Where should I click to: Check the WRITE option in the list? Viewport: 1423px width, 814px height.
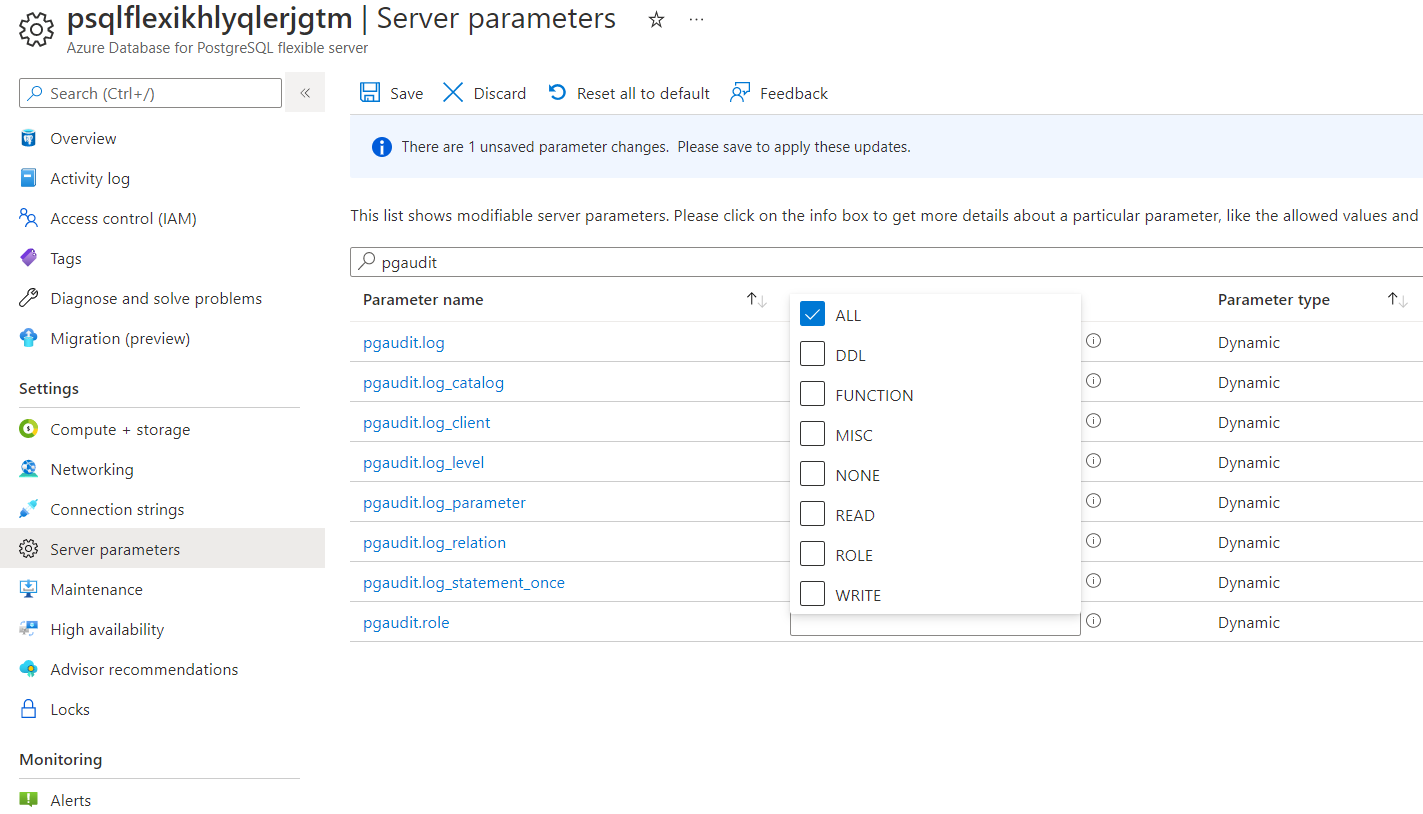click(812, 593)
